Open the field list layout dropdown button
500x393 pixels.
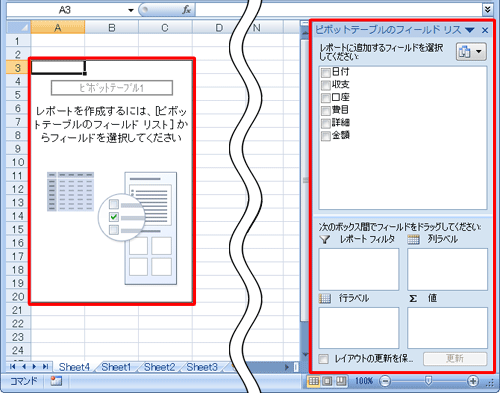pos(471,52)
